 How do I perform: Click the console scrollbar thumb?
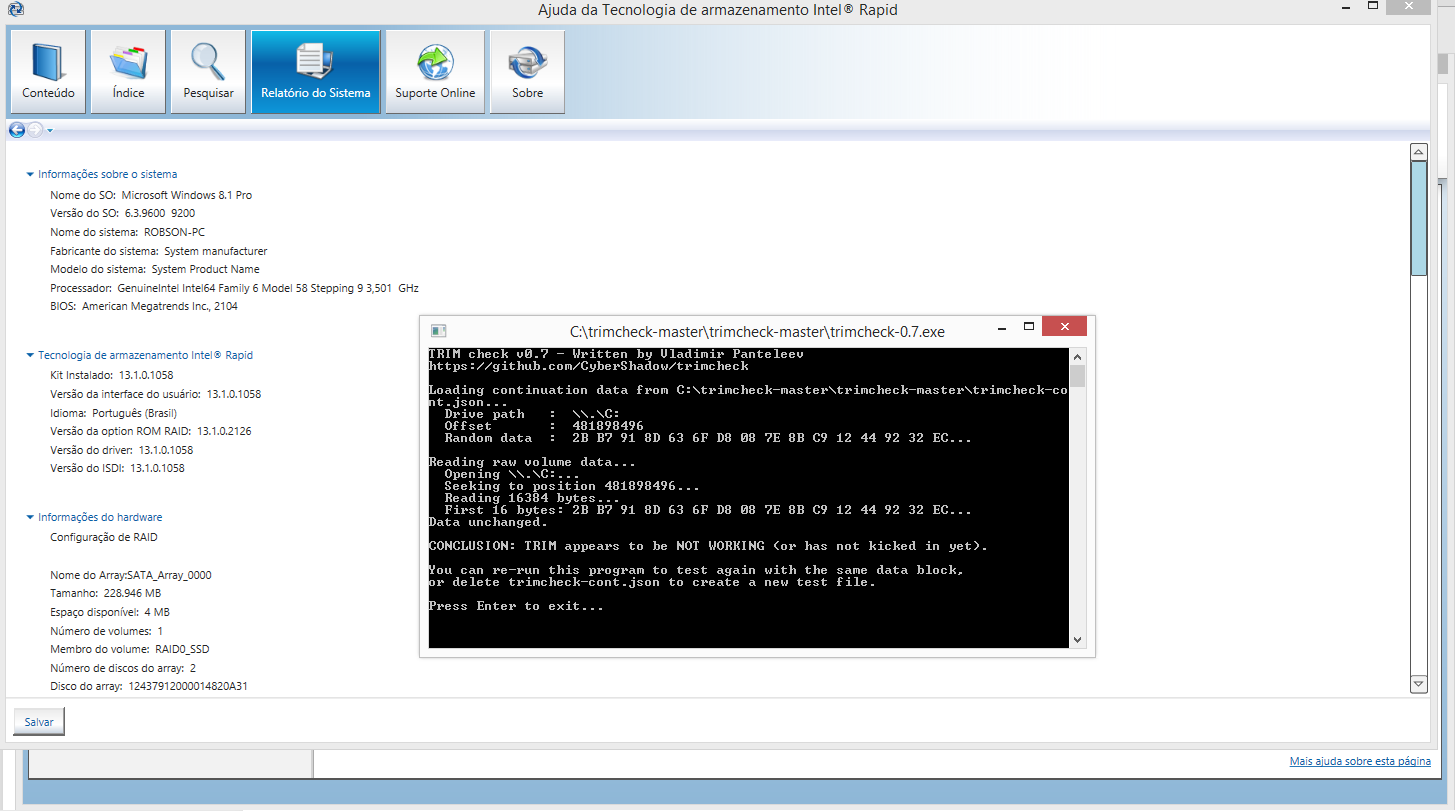pyautogui.click(x=1078, y=376)
